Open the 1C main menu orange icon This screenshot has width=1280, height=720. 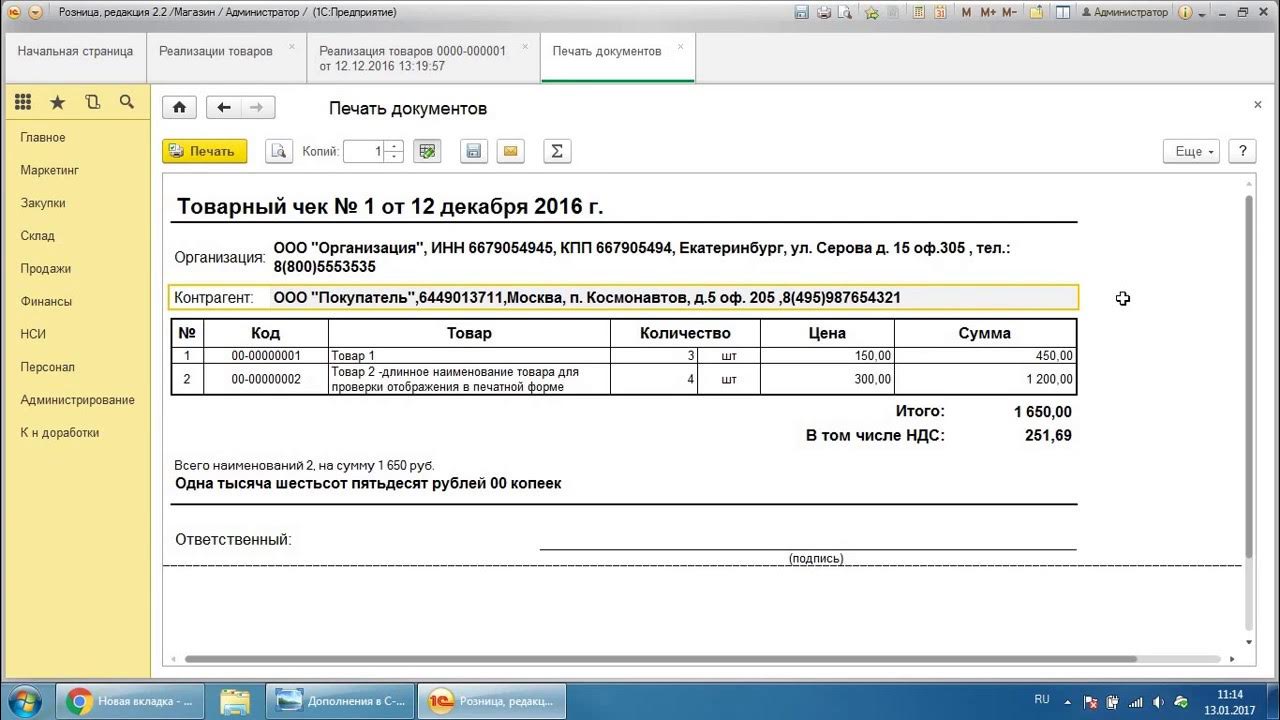tap(15, 13)
